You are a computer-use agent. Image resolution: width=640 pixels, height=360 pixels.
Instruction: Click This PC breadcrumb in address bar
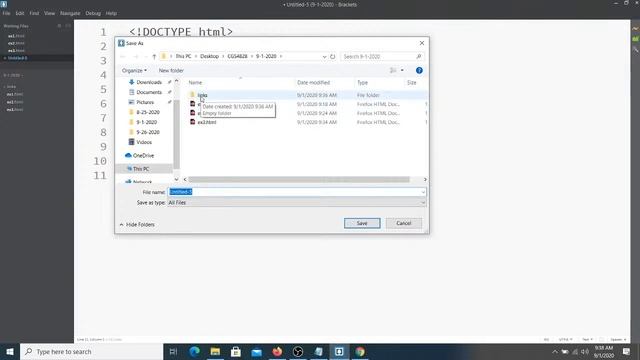coord(183,56)
